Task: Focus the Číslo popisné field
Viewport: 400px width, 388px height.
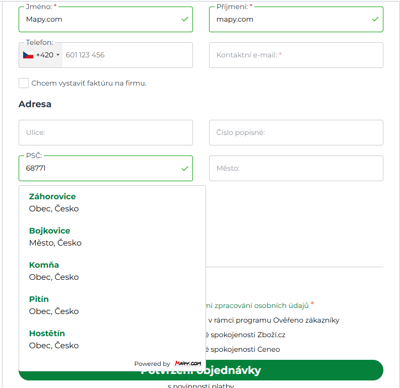Action: pos(296,133)
